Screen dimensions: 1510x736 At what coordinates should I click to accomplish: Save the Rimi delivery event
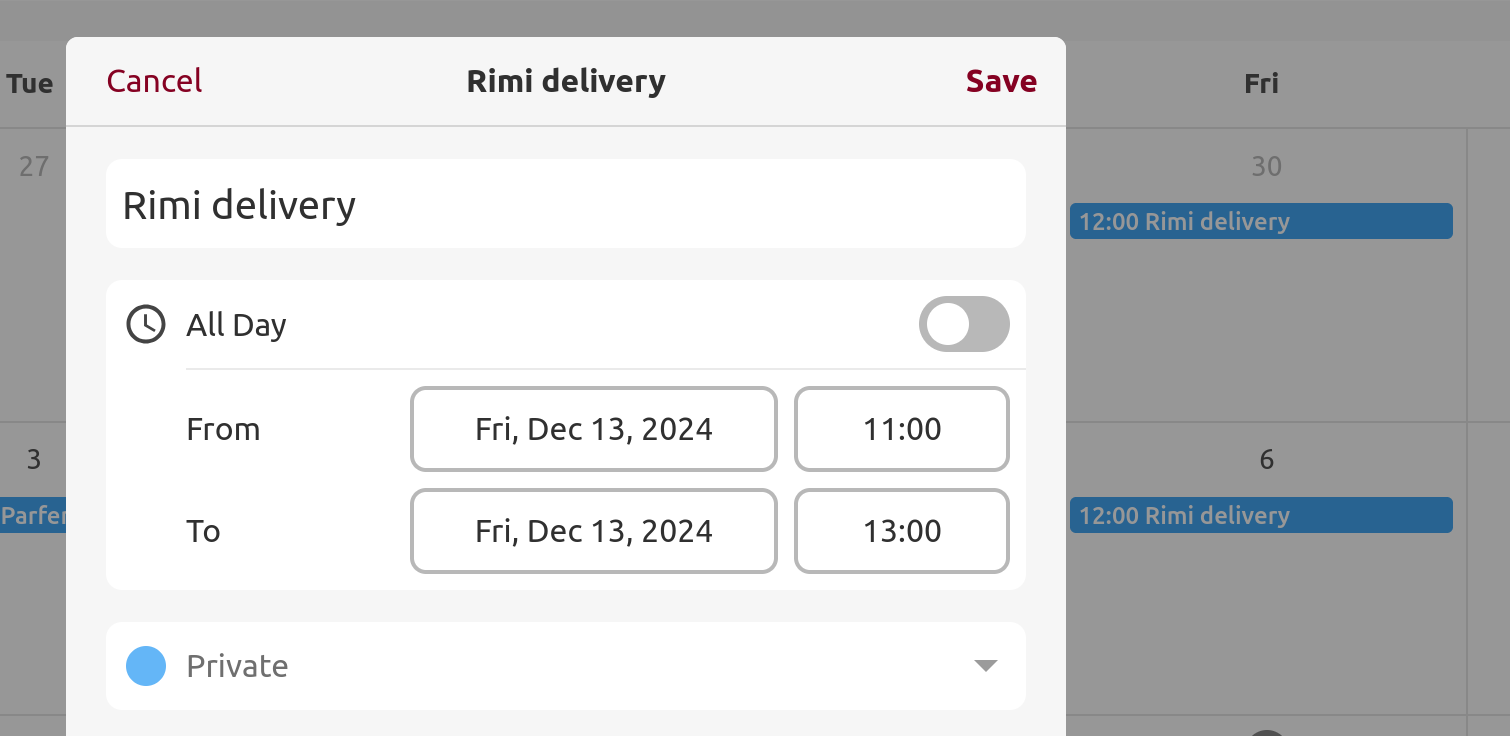click(1000, 81)
